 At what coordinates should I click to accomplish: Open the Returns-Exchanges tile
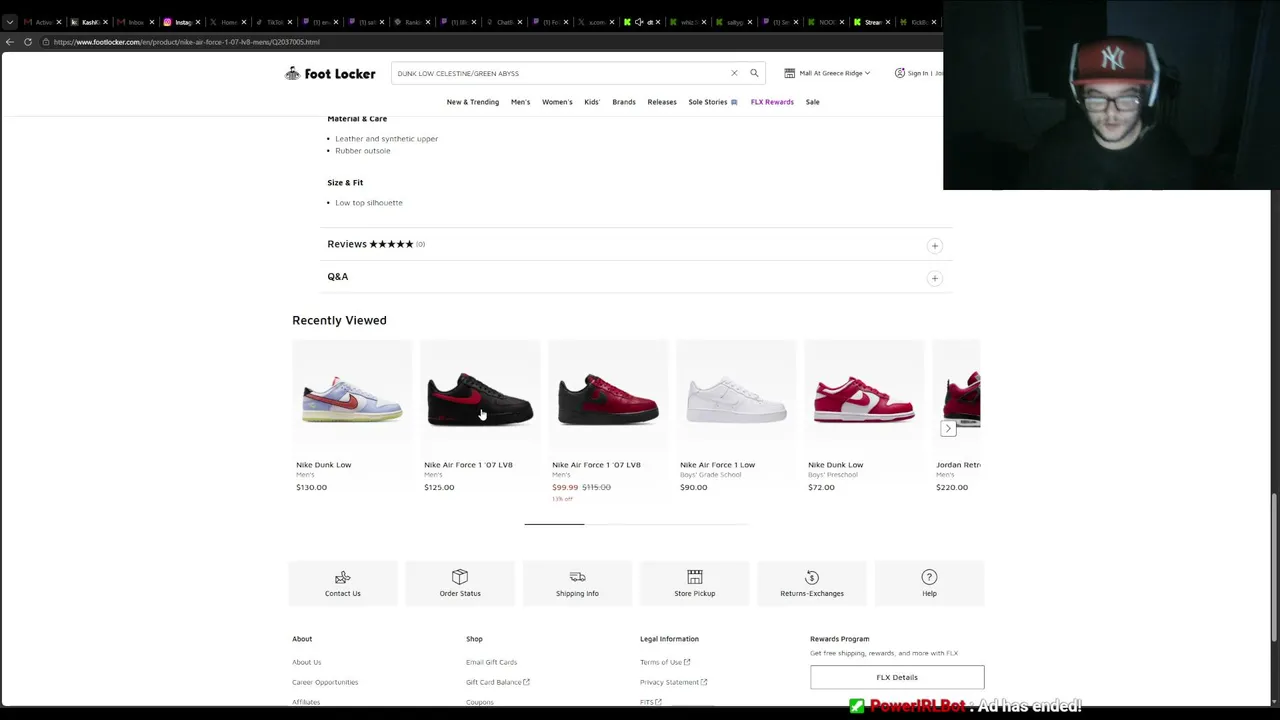pyautogui.click(x=812, y=583)
